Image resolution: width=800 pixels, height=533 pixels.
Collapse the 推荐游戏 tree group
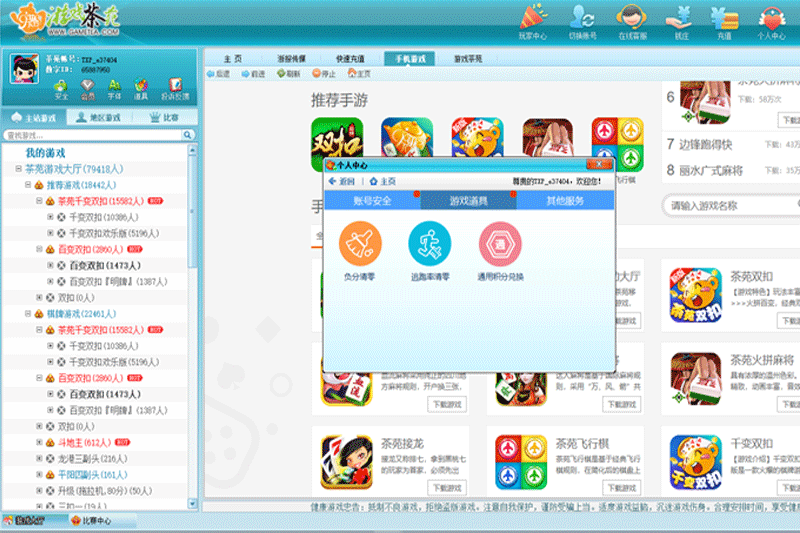coord(28,185)
